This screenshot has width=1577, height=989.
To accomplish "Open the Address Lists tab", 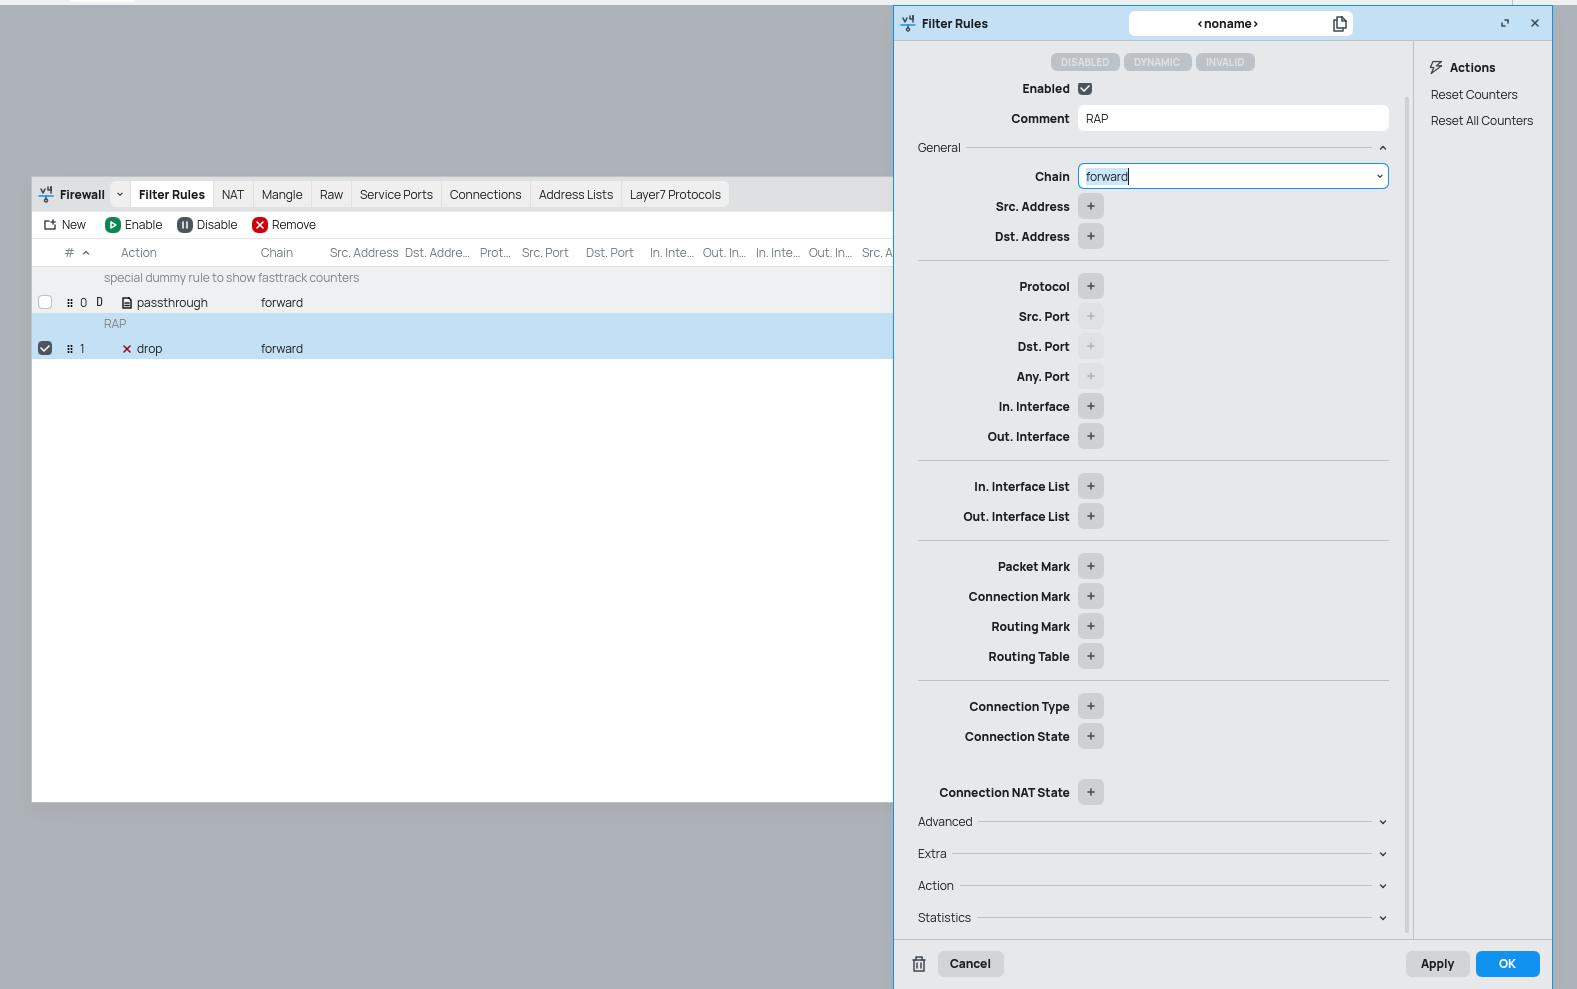I will tap(575, 195).
